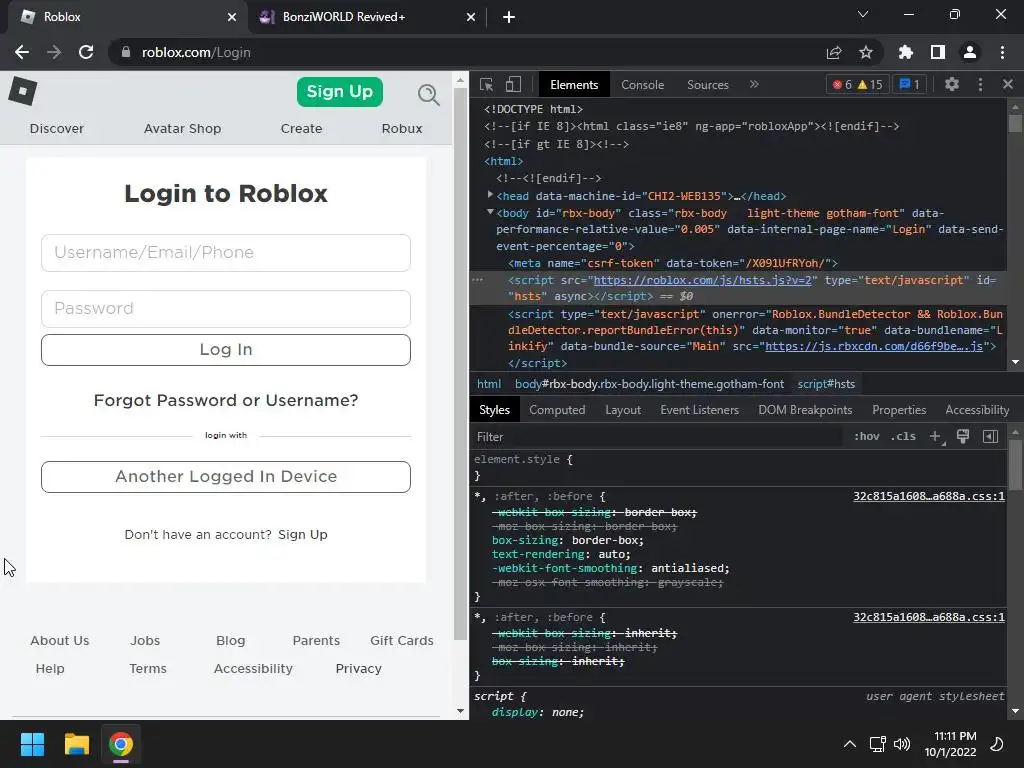
Task: Click the padlock site information icon
Action: tap(126, 52)
